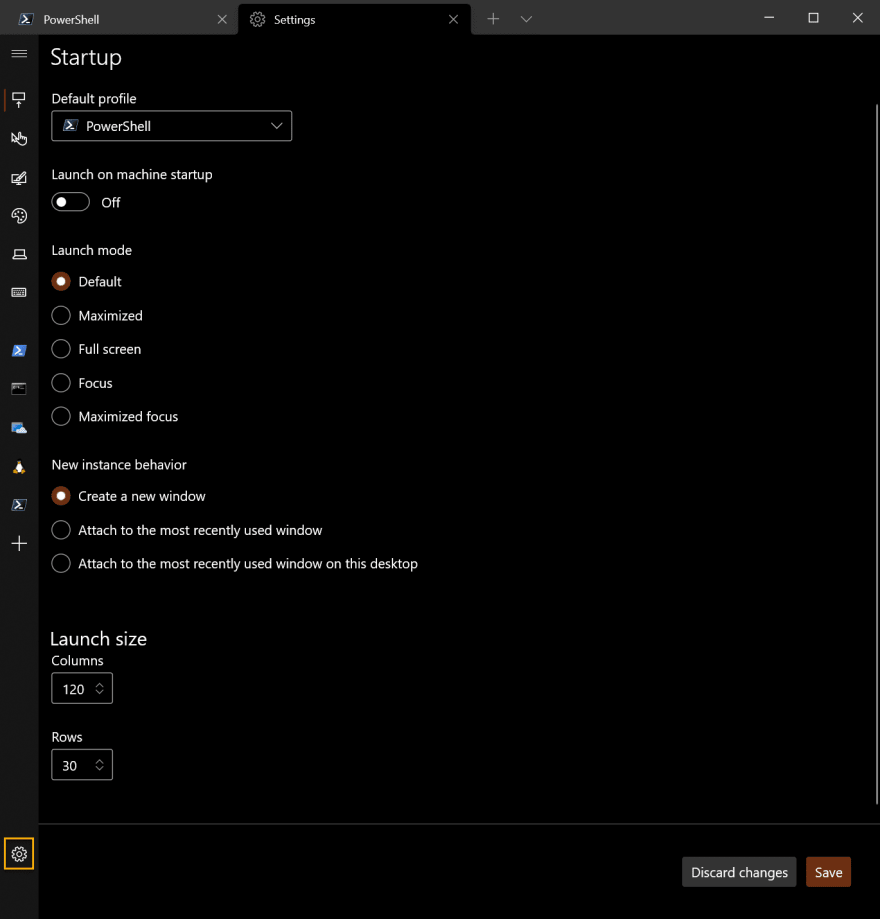Open the Actions keyboard icon
Image resolution: width=880 pixels, height=919 pixels.
coord(19,292)
